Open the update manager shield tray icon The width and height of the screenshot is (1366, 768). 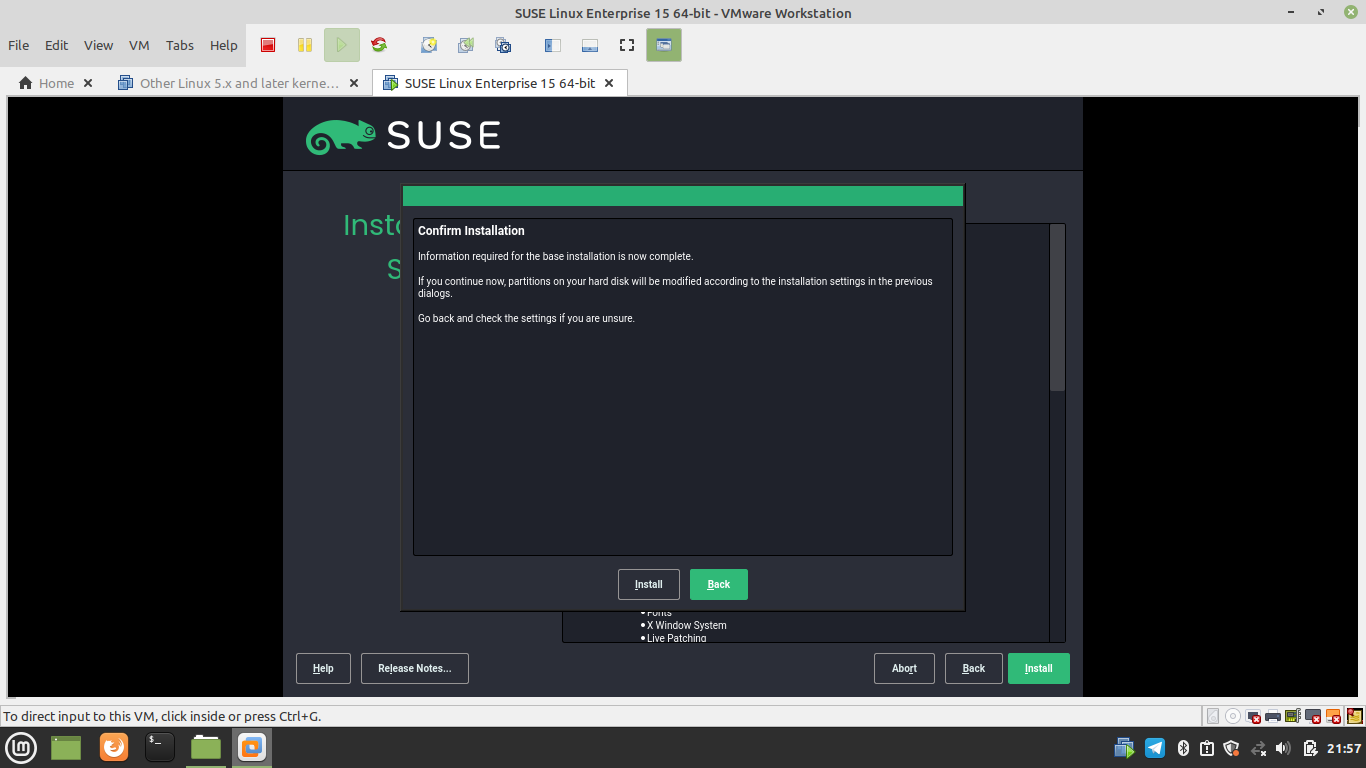point(1231,748)
